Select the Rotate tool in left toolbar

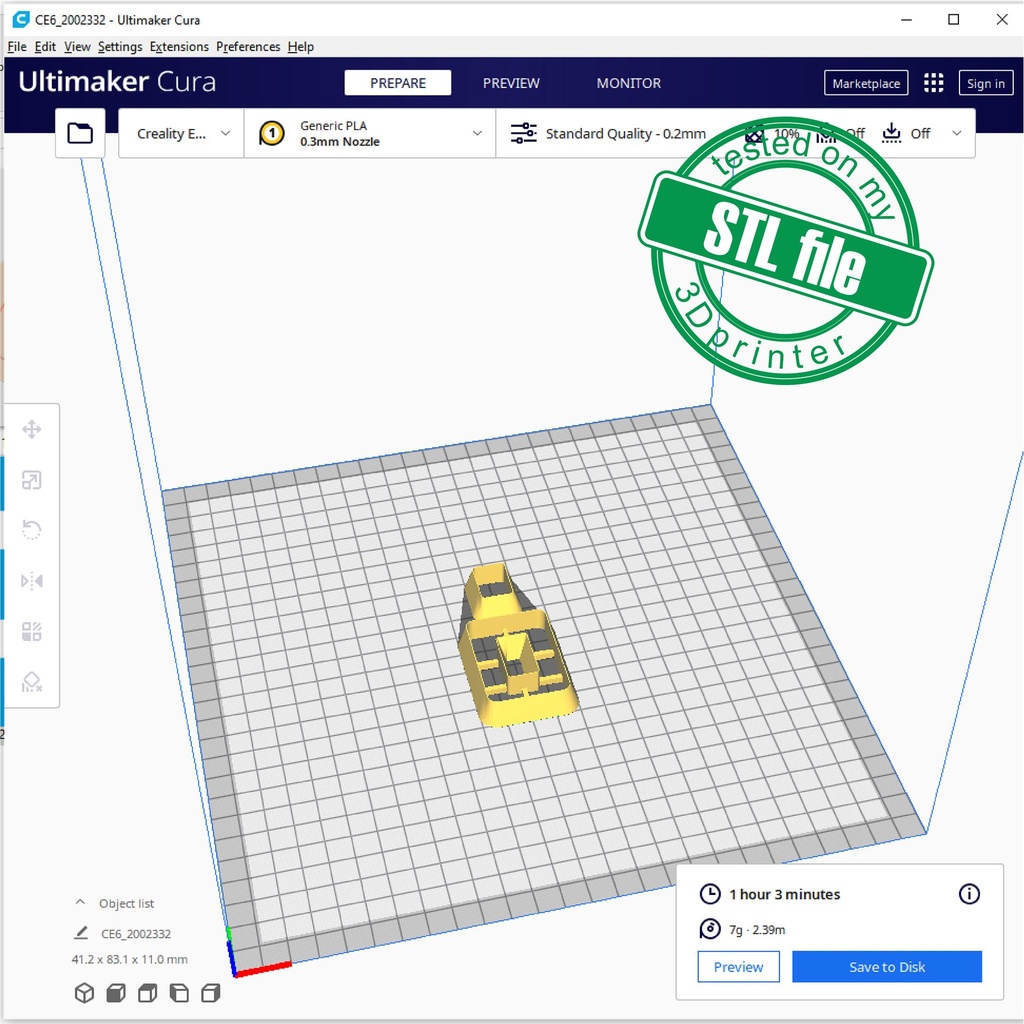point(31,531)
